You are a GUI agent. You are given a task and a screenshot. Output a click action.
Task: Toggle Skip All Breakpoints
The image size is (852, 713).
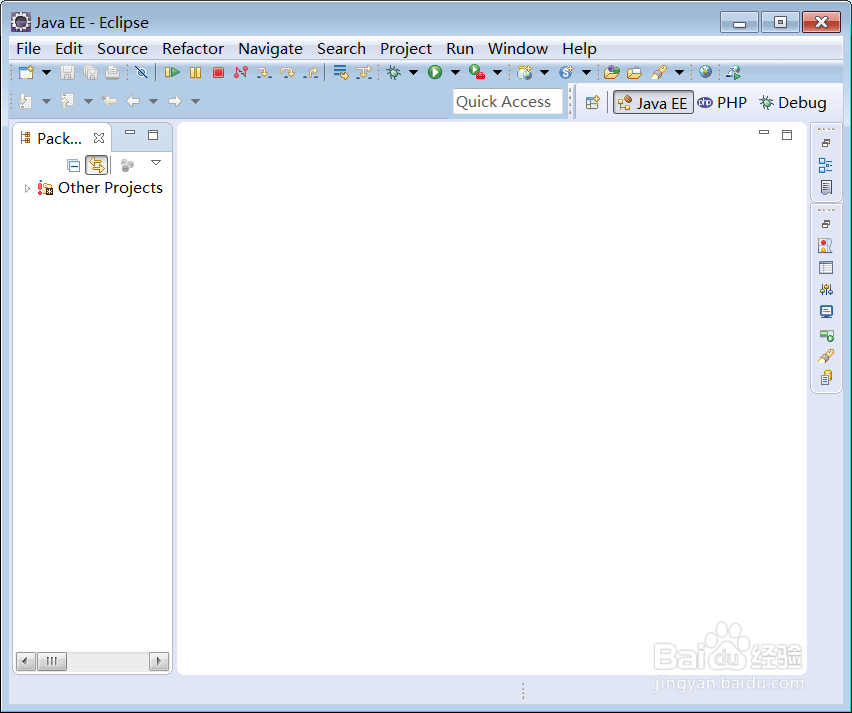click(141, 72)
